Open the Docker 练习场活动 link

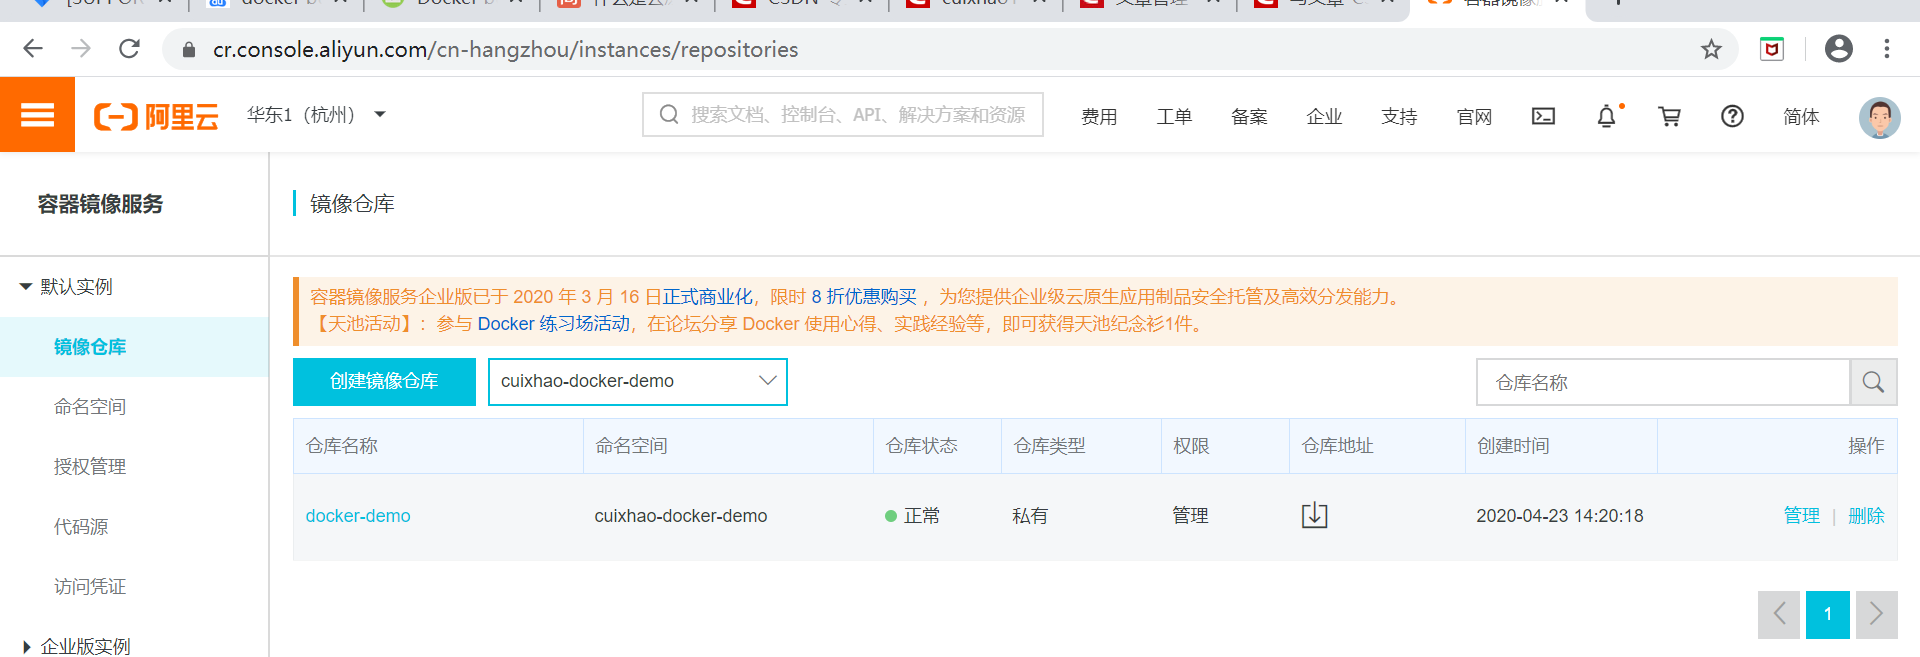554,324
